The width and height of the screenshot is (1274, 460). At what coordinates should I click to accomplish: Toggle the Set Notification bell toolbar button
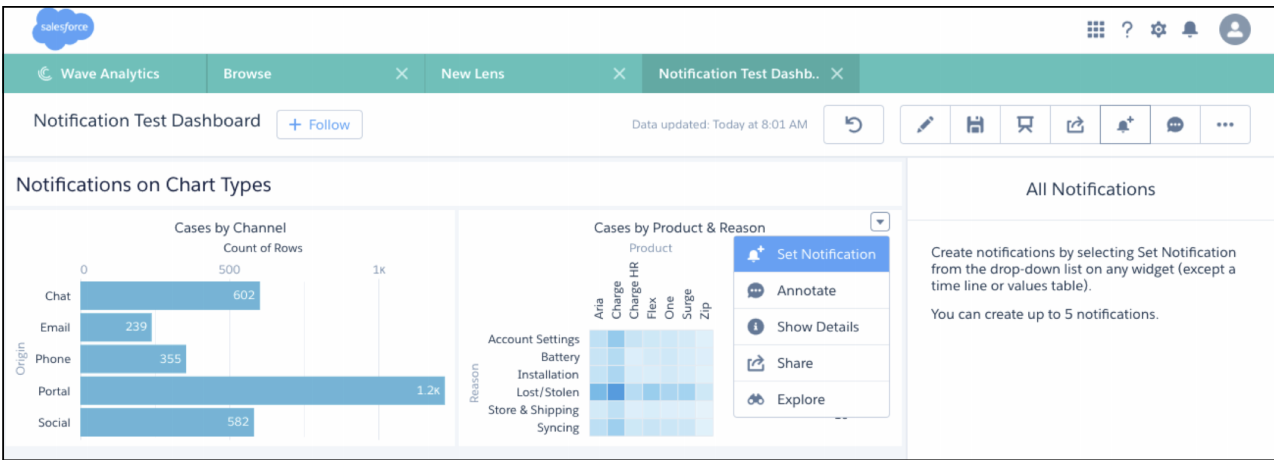(x=1125, y=125)
